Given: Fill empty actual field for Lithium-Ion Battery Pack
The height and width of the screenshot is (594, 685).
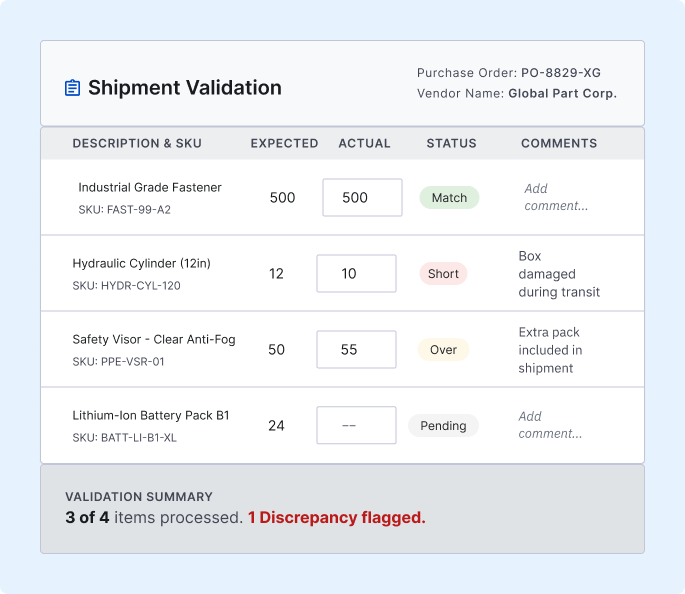Looking at the screenshot, I should tap(356, 425).
